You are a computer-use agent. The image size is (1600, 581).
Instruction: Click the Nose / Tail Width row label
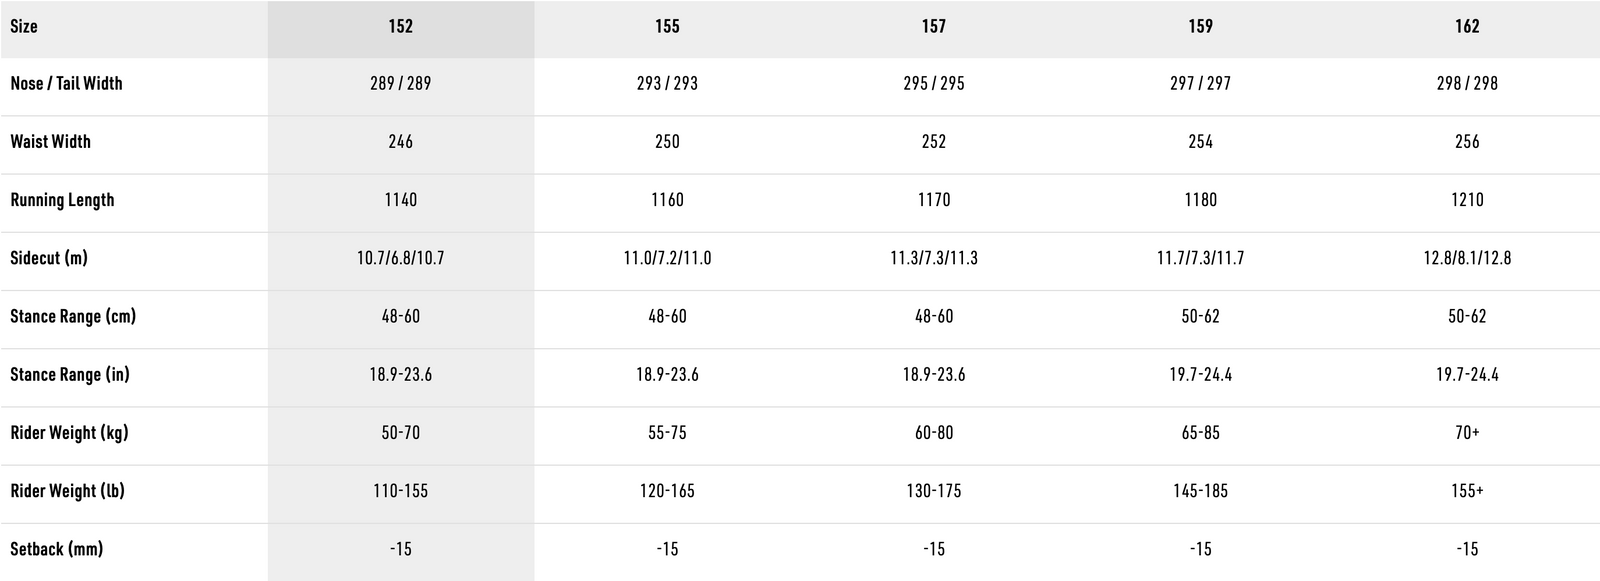click(66, 84)
